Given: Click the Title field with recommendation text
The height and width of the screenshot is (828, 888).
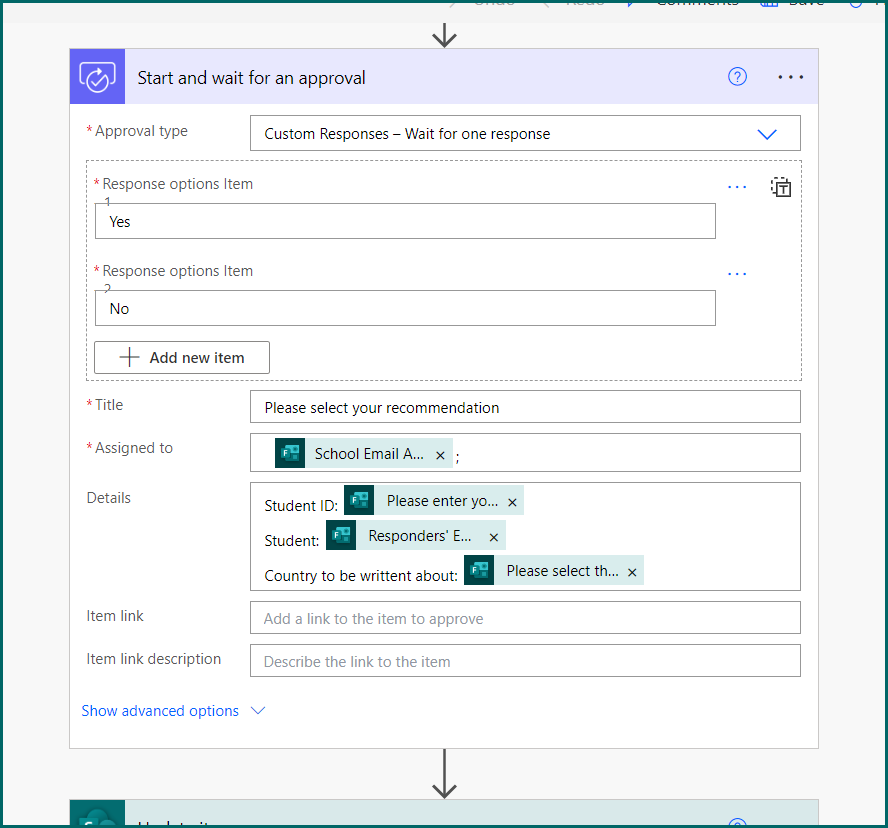Looking at the screenshot, I should (x=525, y=407).
